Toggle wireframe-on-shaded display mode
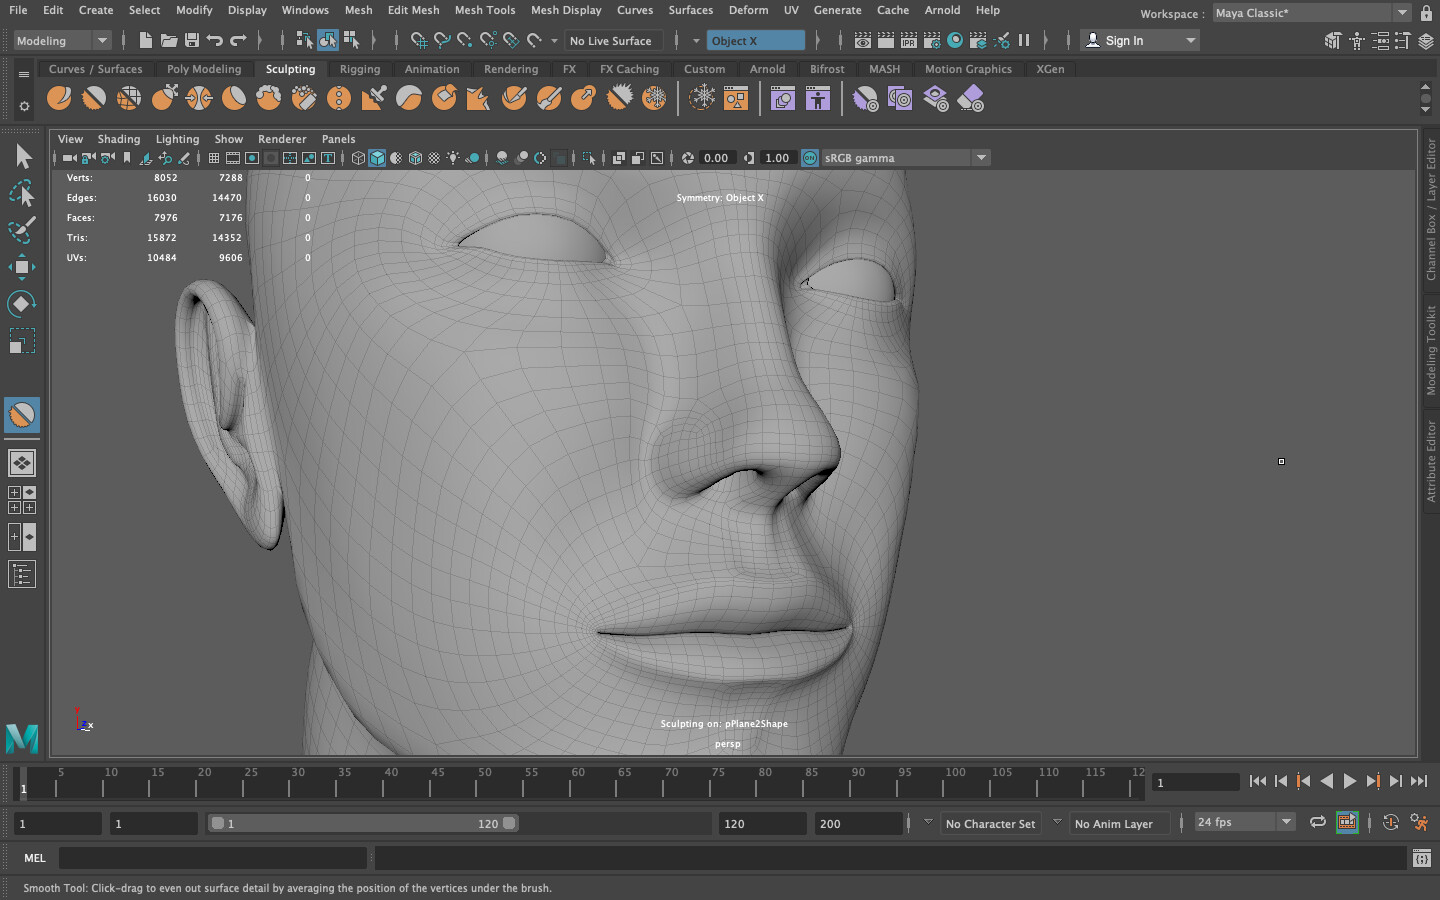This screenshot has width=1440, height=900. pyautogui.click(x=415, y=158)
